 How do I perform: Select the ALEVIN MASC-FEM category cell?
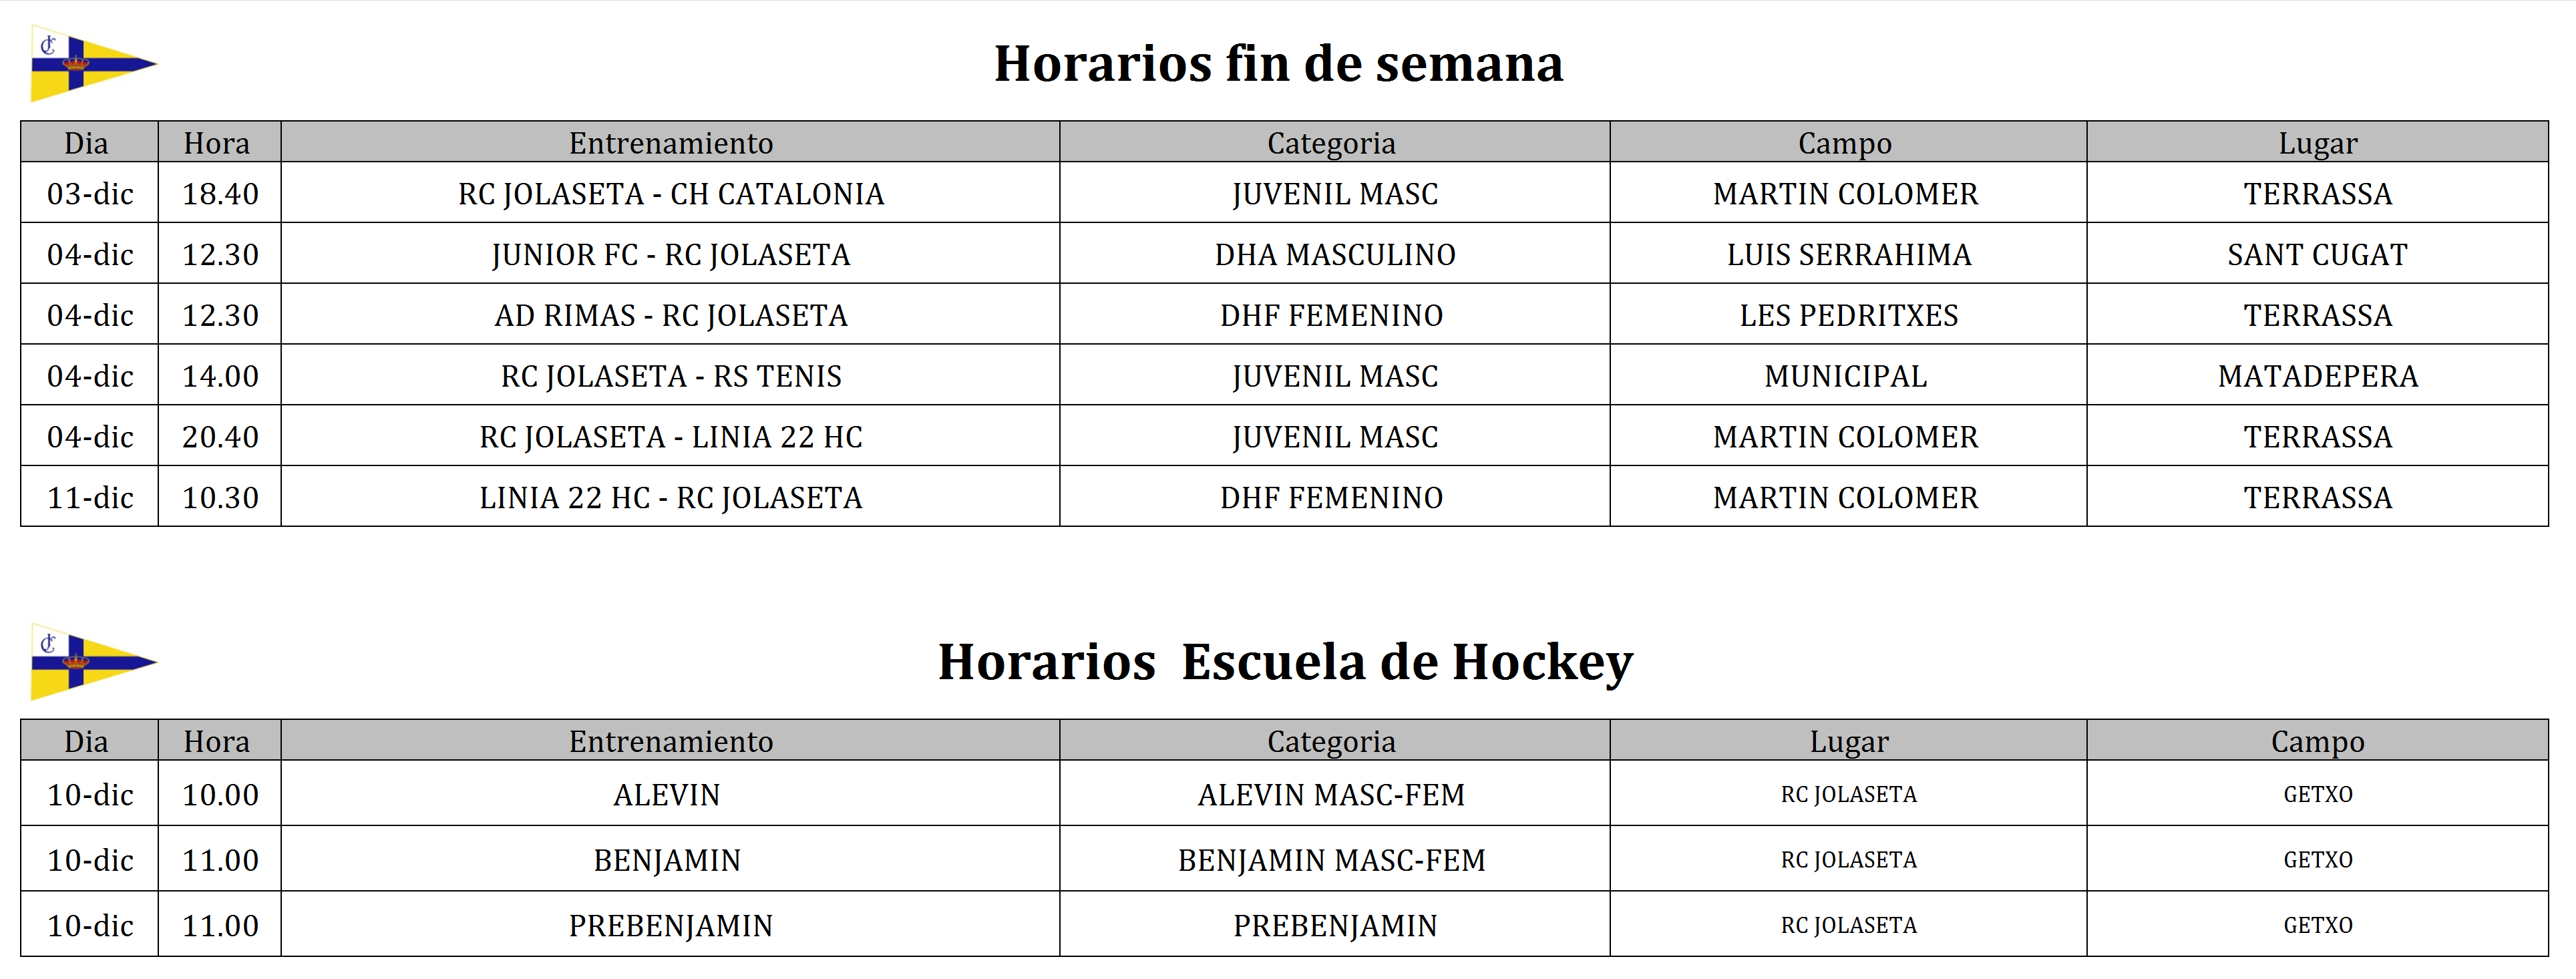(x=1331, y=795)
